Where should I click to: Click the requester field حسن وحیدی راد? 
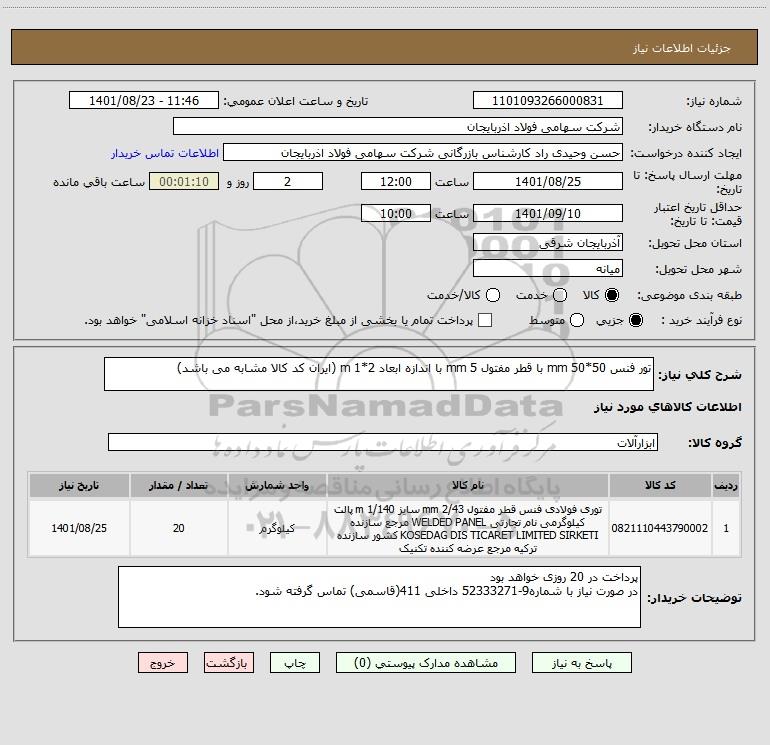pos(423,153)
